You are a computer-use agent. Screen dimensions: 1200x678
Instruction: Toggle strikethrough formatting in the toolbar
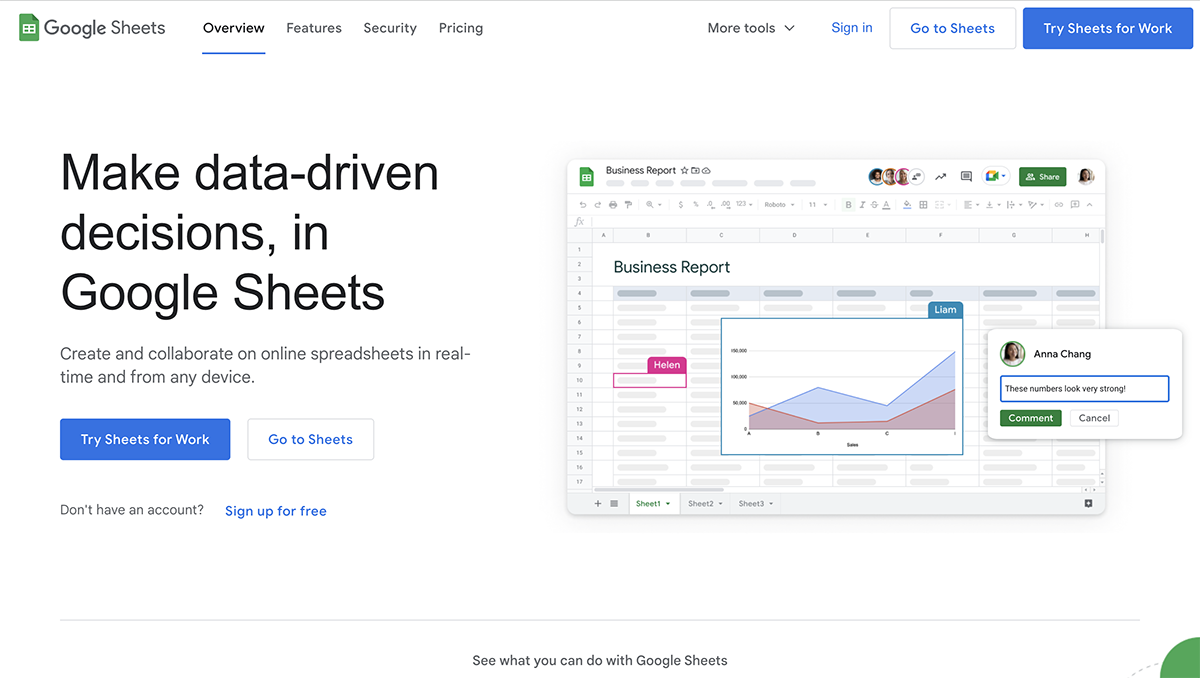tap(876, 203)
